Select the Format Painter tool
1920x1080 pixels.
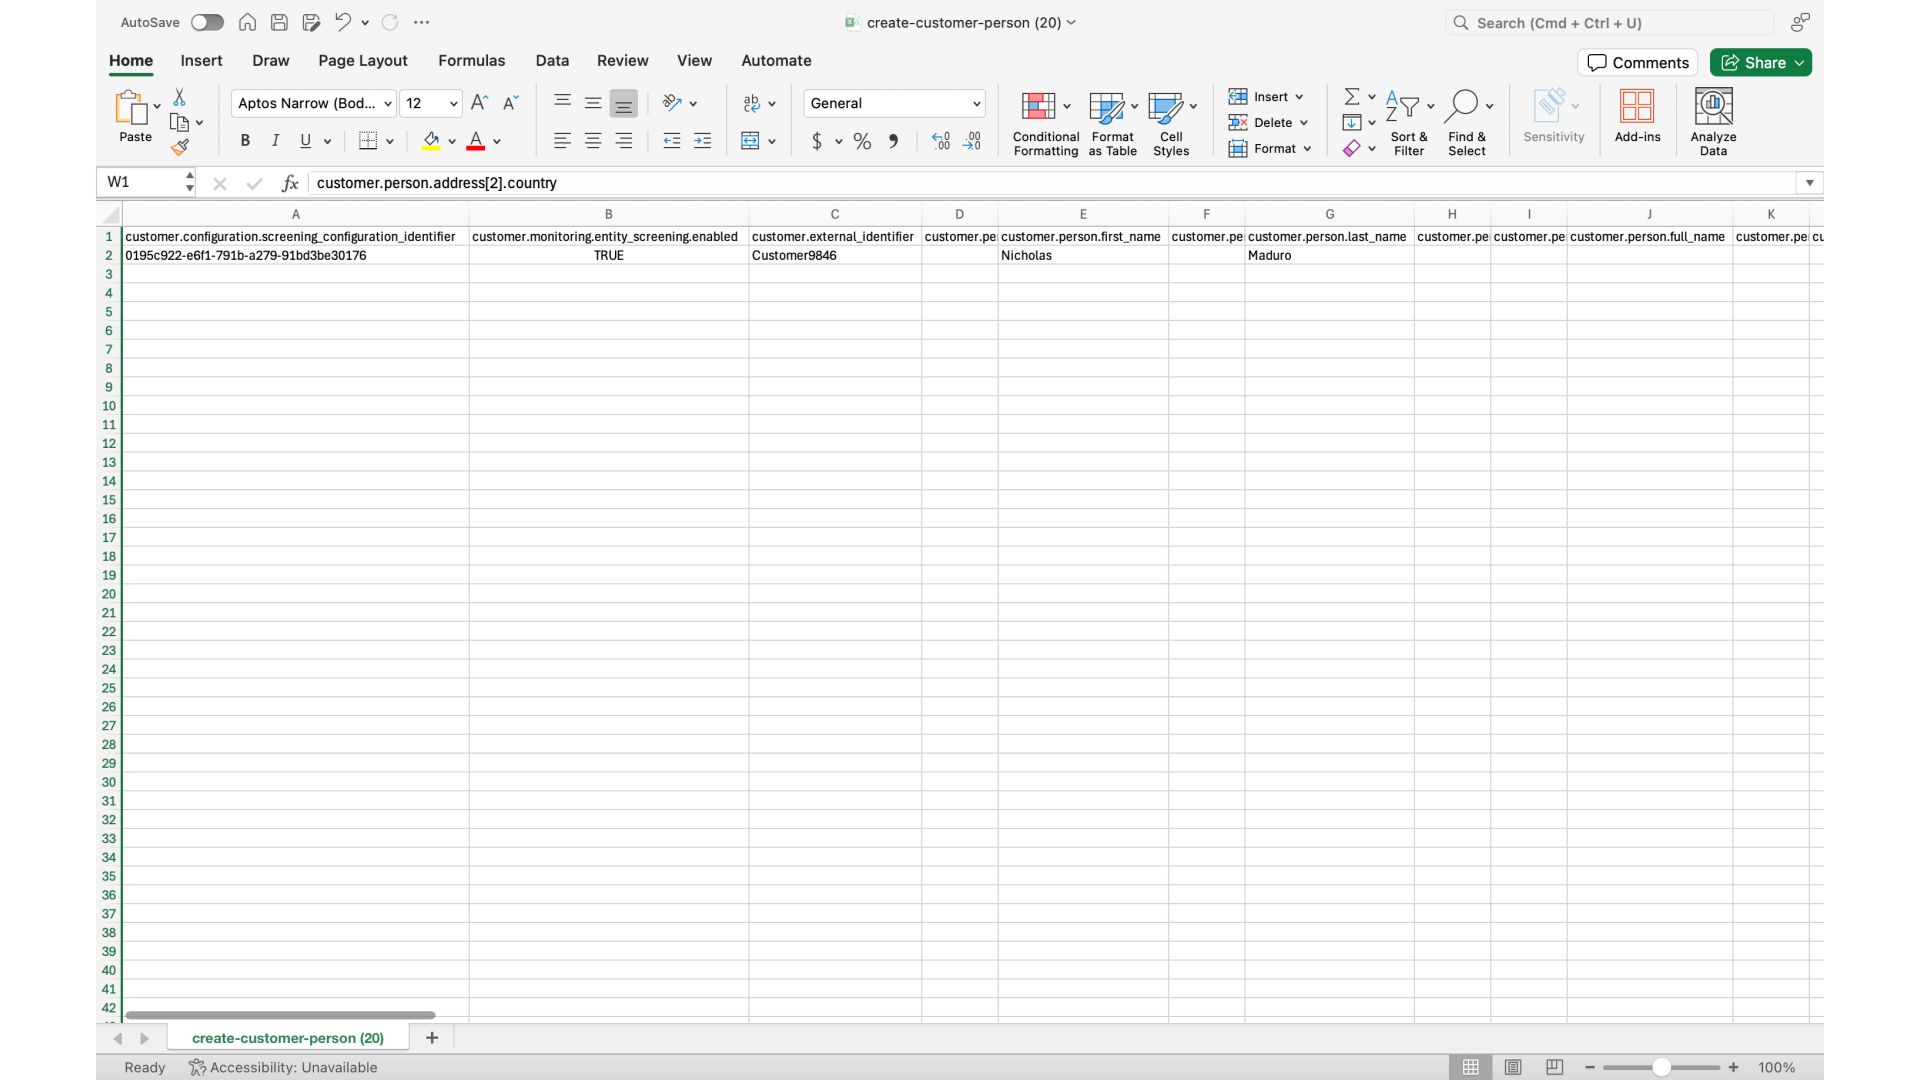[181, 146]
